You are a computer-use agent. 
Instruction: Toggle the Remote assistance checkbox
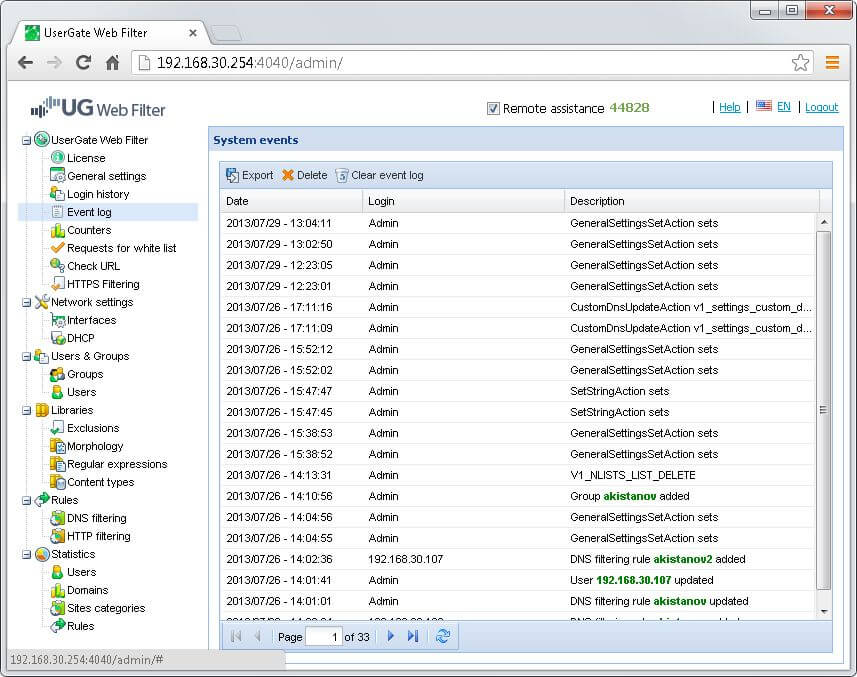point(493,108)
